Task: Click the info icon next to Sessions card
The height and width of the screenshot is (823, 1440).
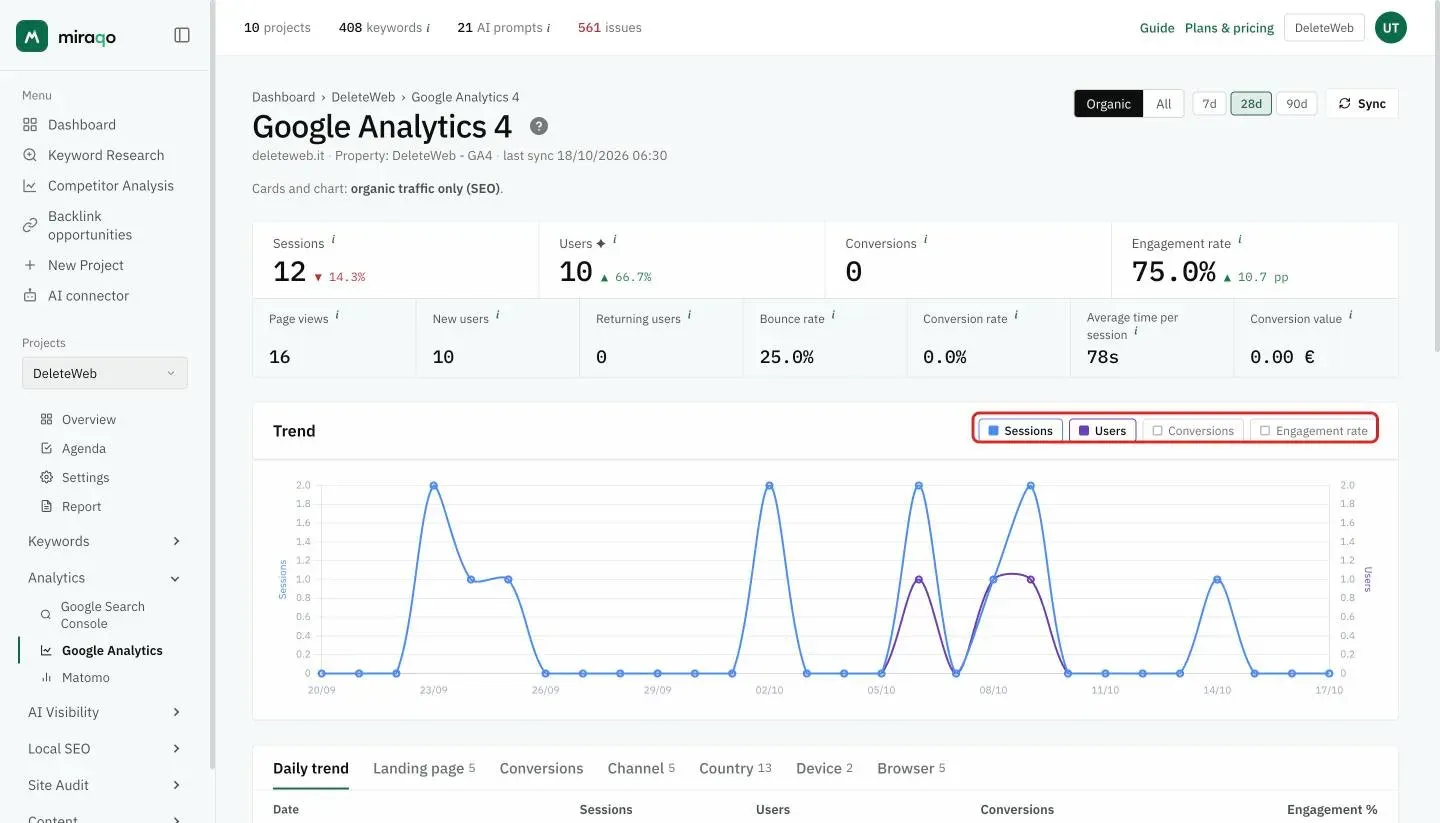Action: pyautogui.click(x=333, y=240)
